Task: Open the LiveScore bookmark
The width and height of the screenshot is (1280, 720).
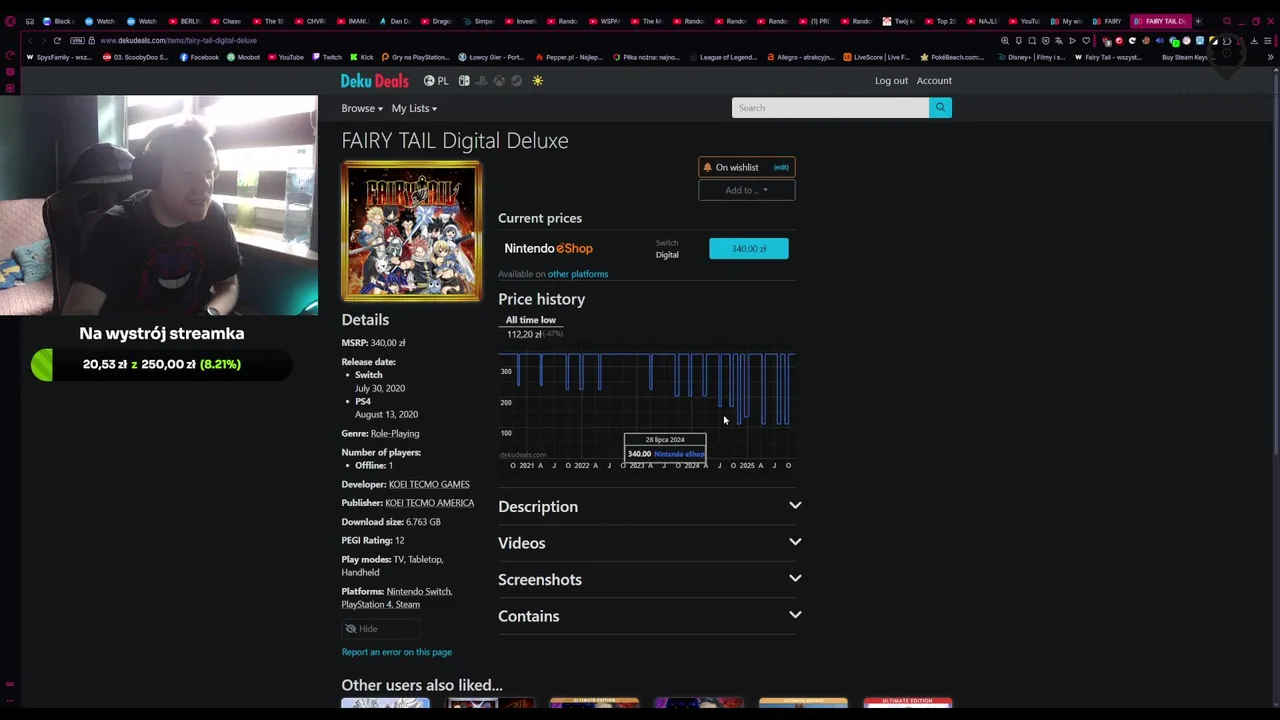Action: click(x=876, y=57)
